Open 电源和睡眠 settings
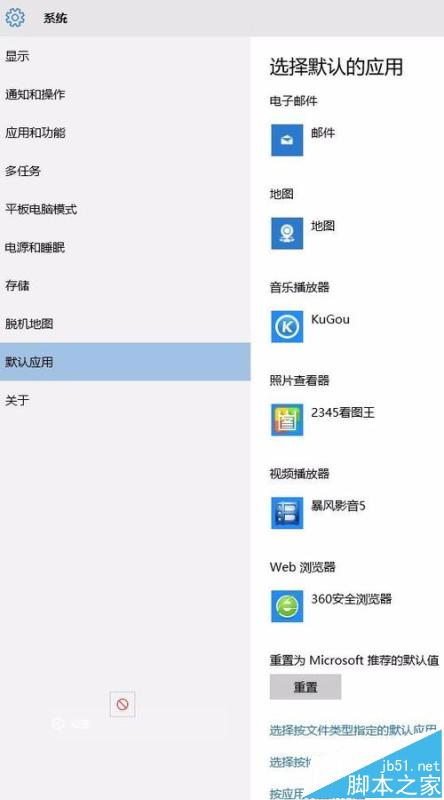This screenshot has width=444, height=800. pos(125,247)
